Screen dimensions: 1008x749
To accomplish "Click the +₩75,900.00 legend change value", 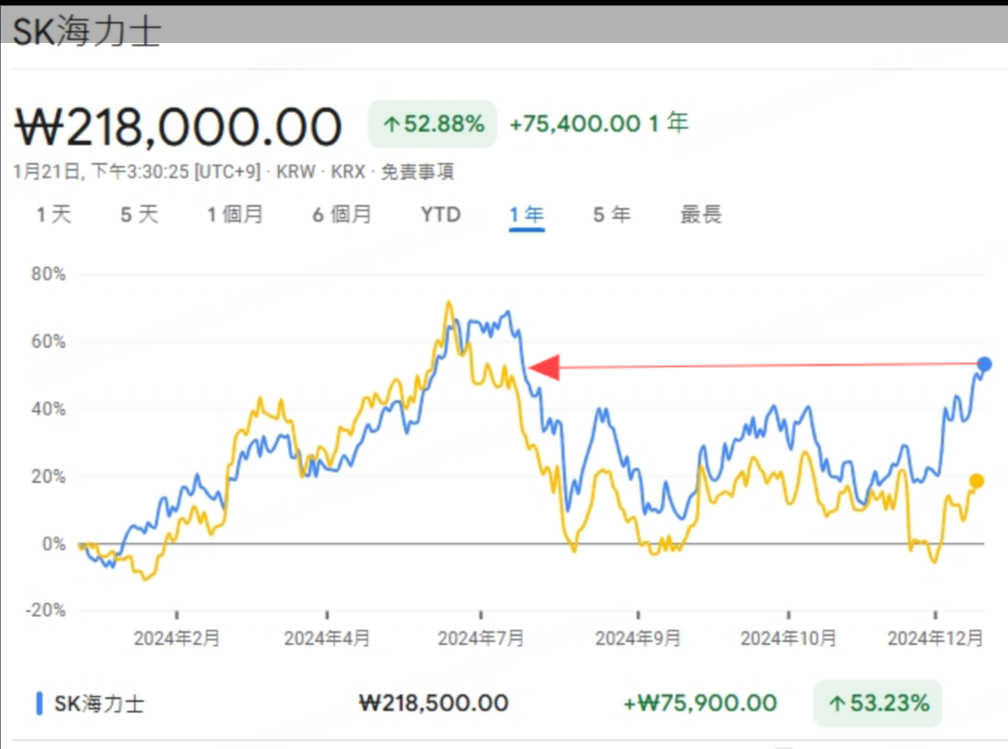I will pos(701,703).
